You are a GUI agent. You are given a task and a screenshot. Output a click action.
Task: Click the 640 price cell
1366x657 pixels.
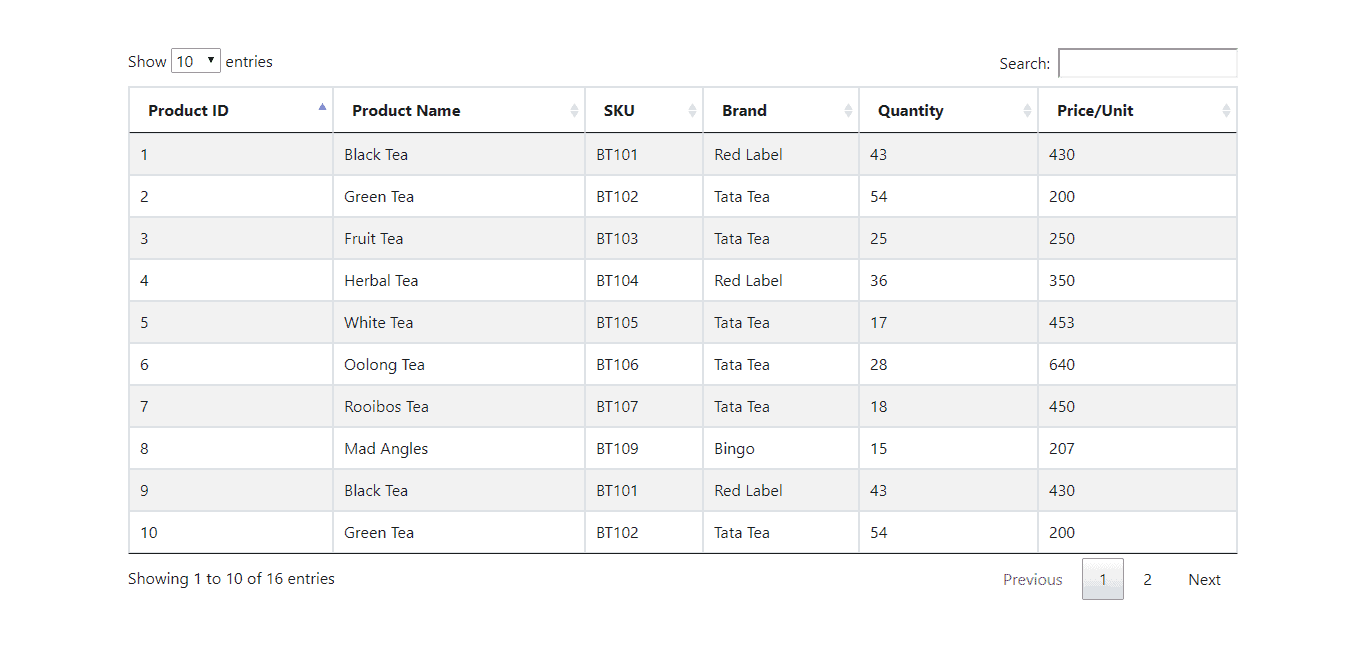(x=1138, y=365)
